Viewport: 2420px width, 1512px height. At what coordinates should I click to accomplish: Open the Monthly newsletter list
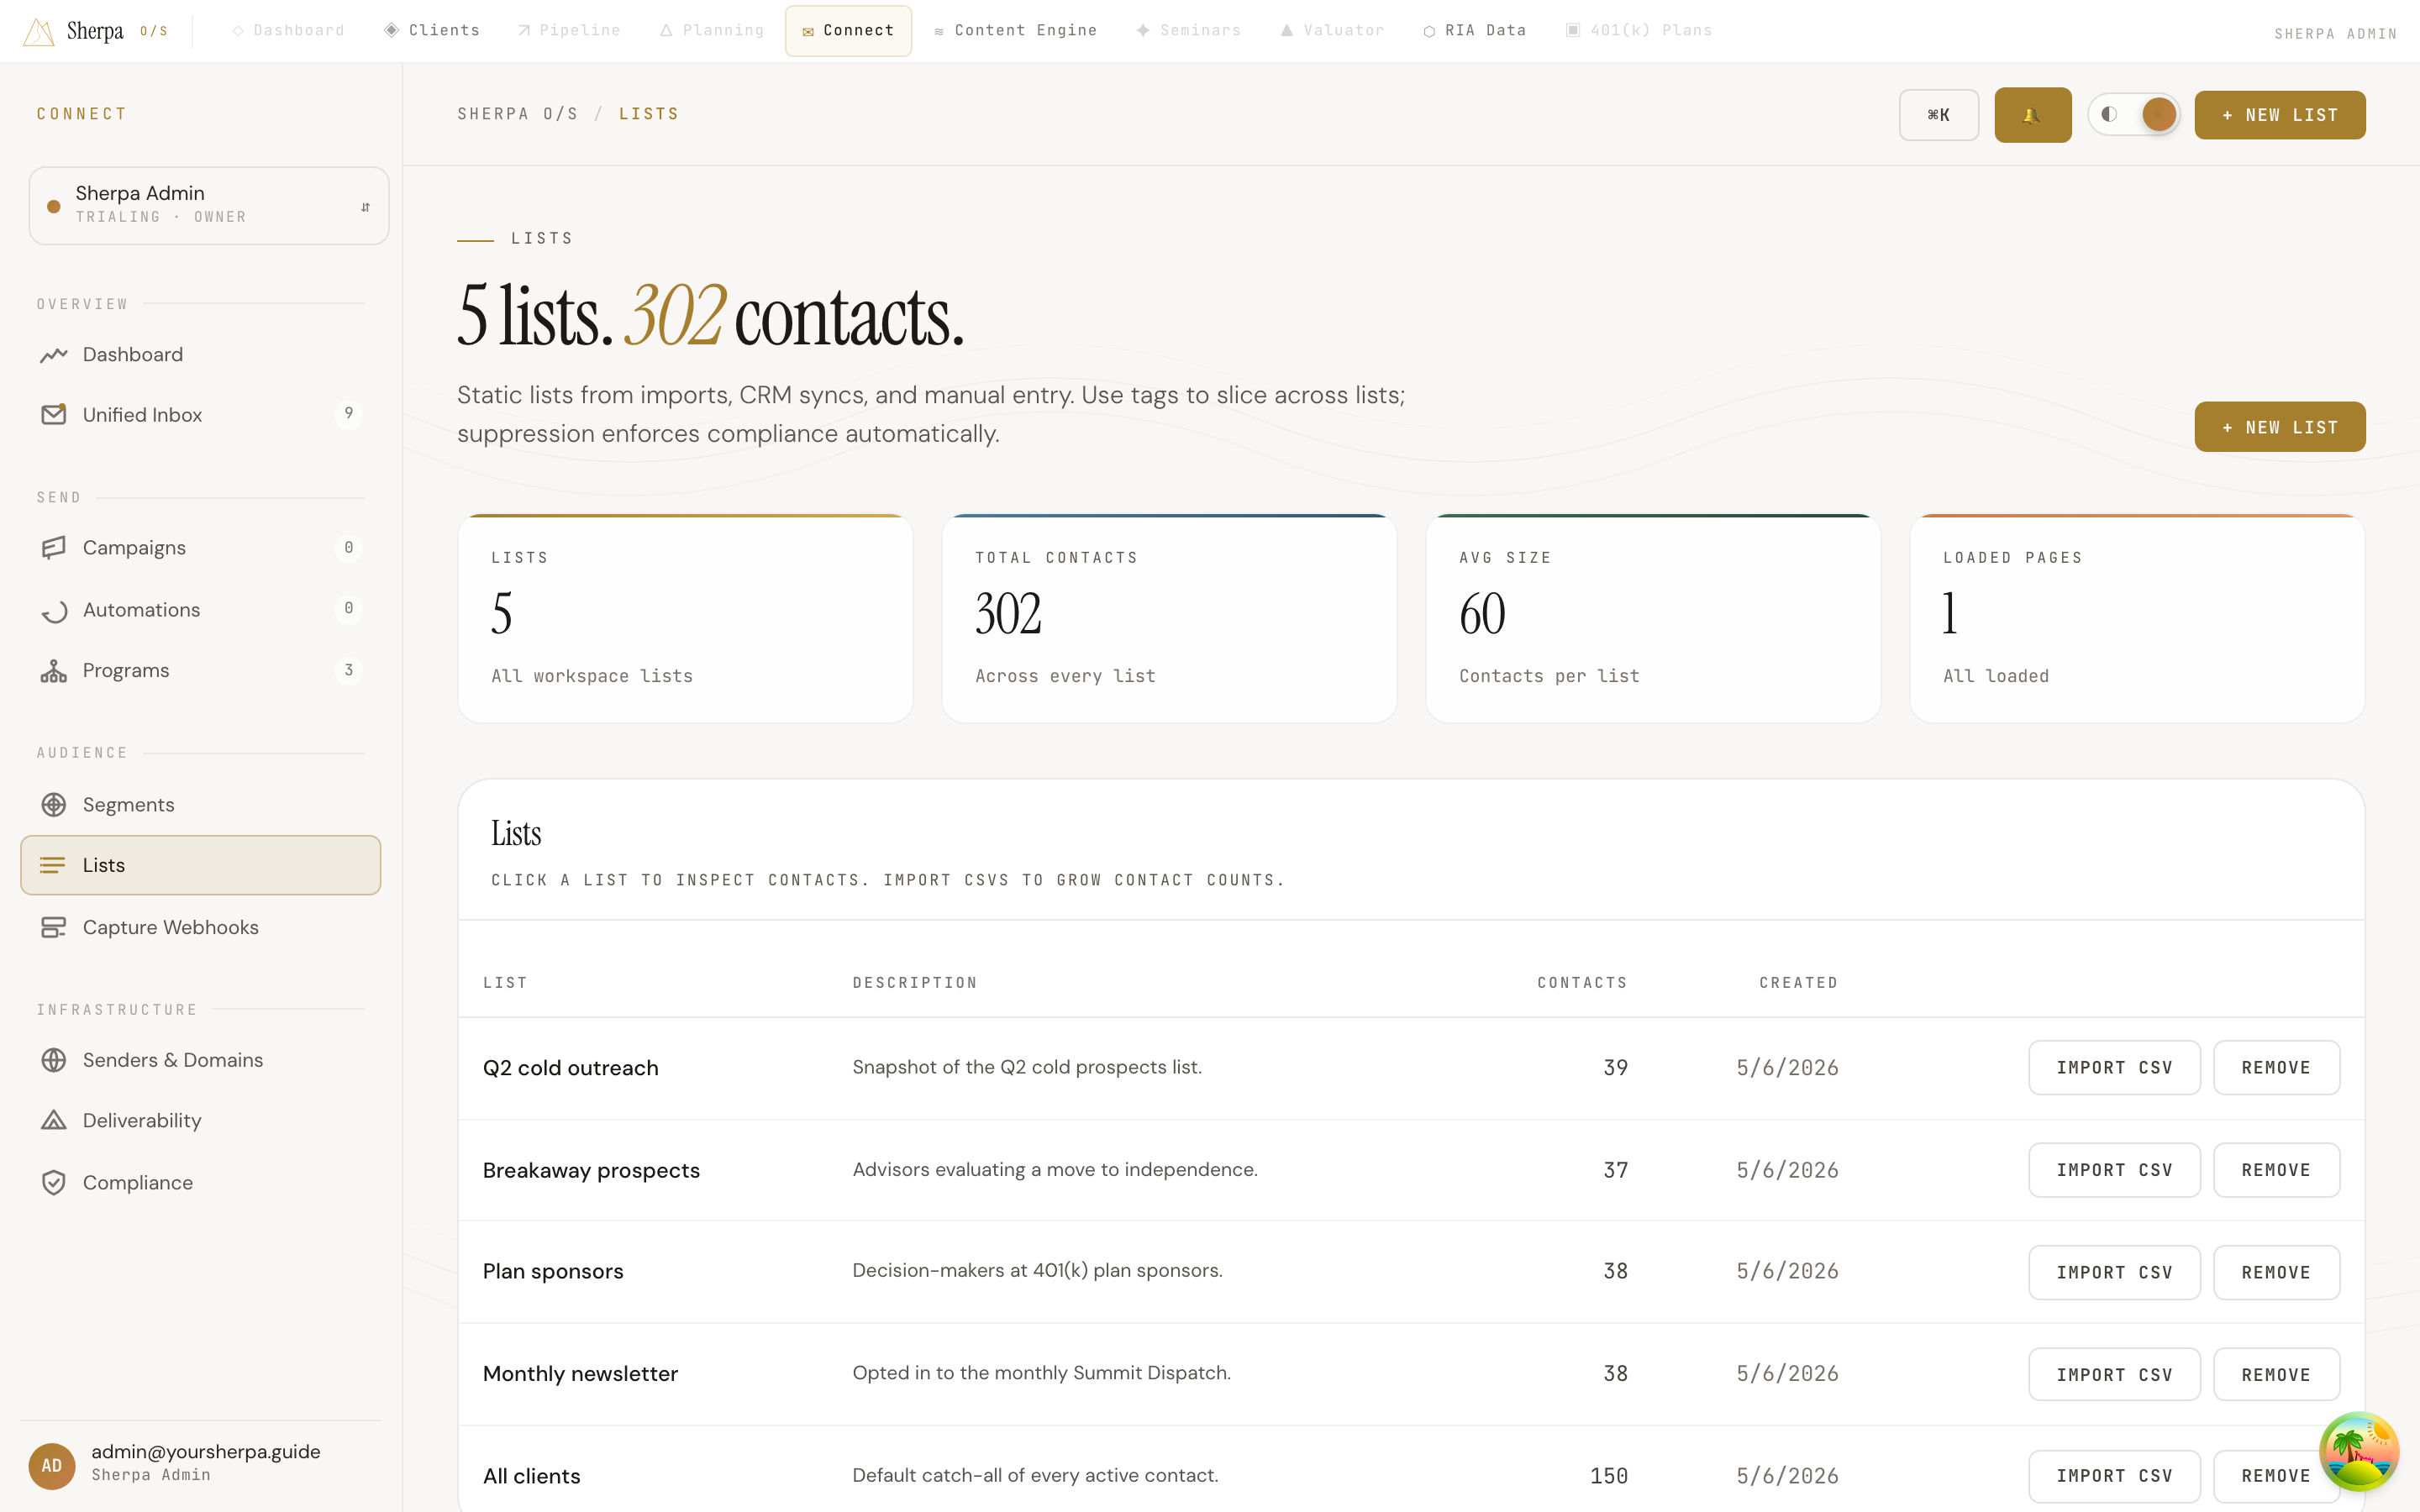tap(580, 1373)
